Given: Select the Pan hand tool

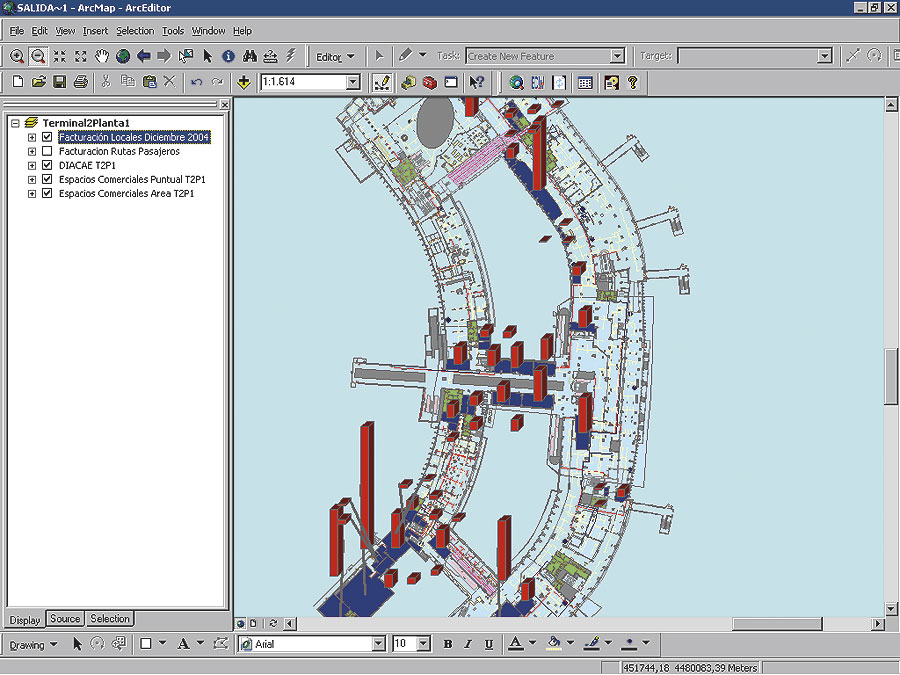Looking at the screenshot, I should pos(102,57).
